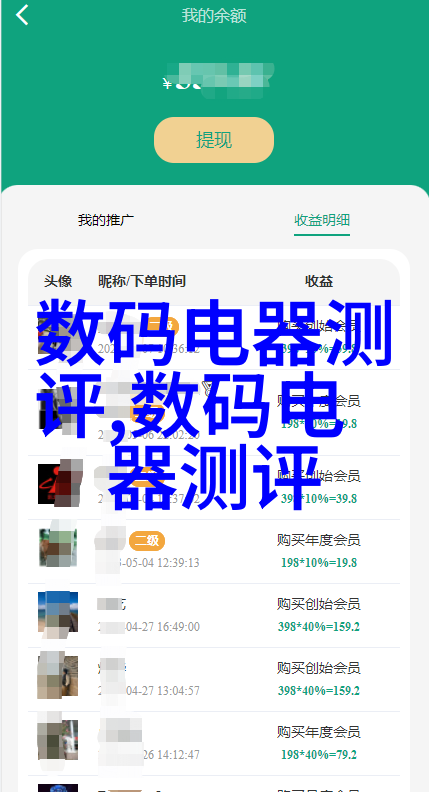This screenshot has height=792, width=429.
Task: Click the 昵称/下单时间 column header
Action: coord(142,281)
